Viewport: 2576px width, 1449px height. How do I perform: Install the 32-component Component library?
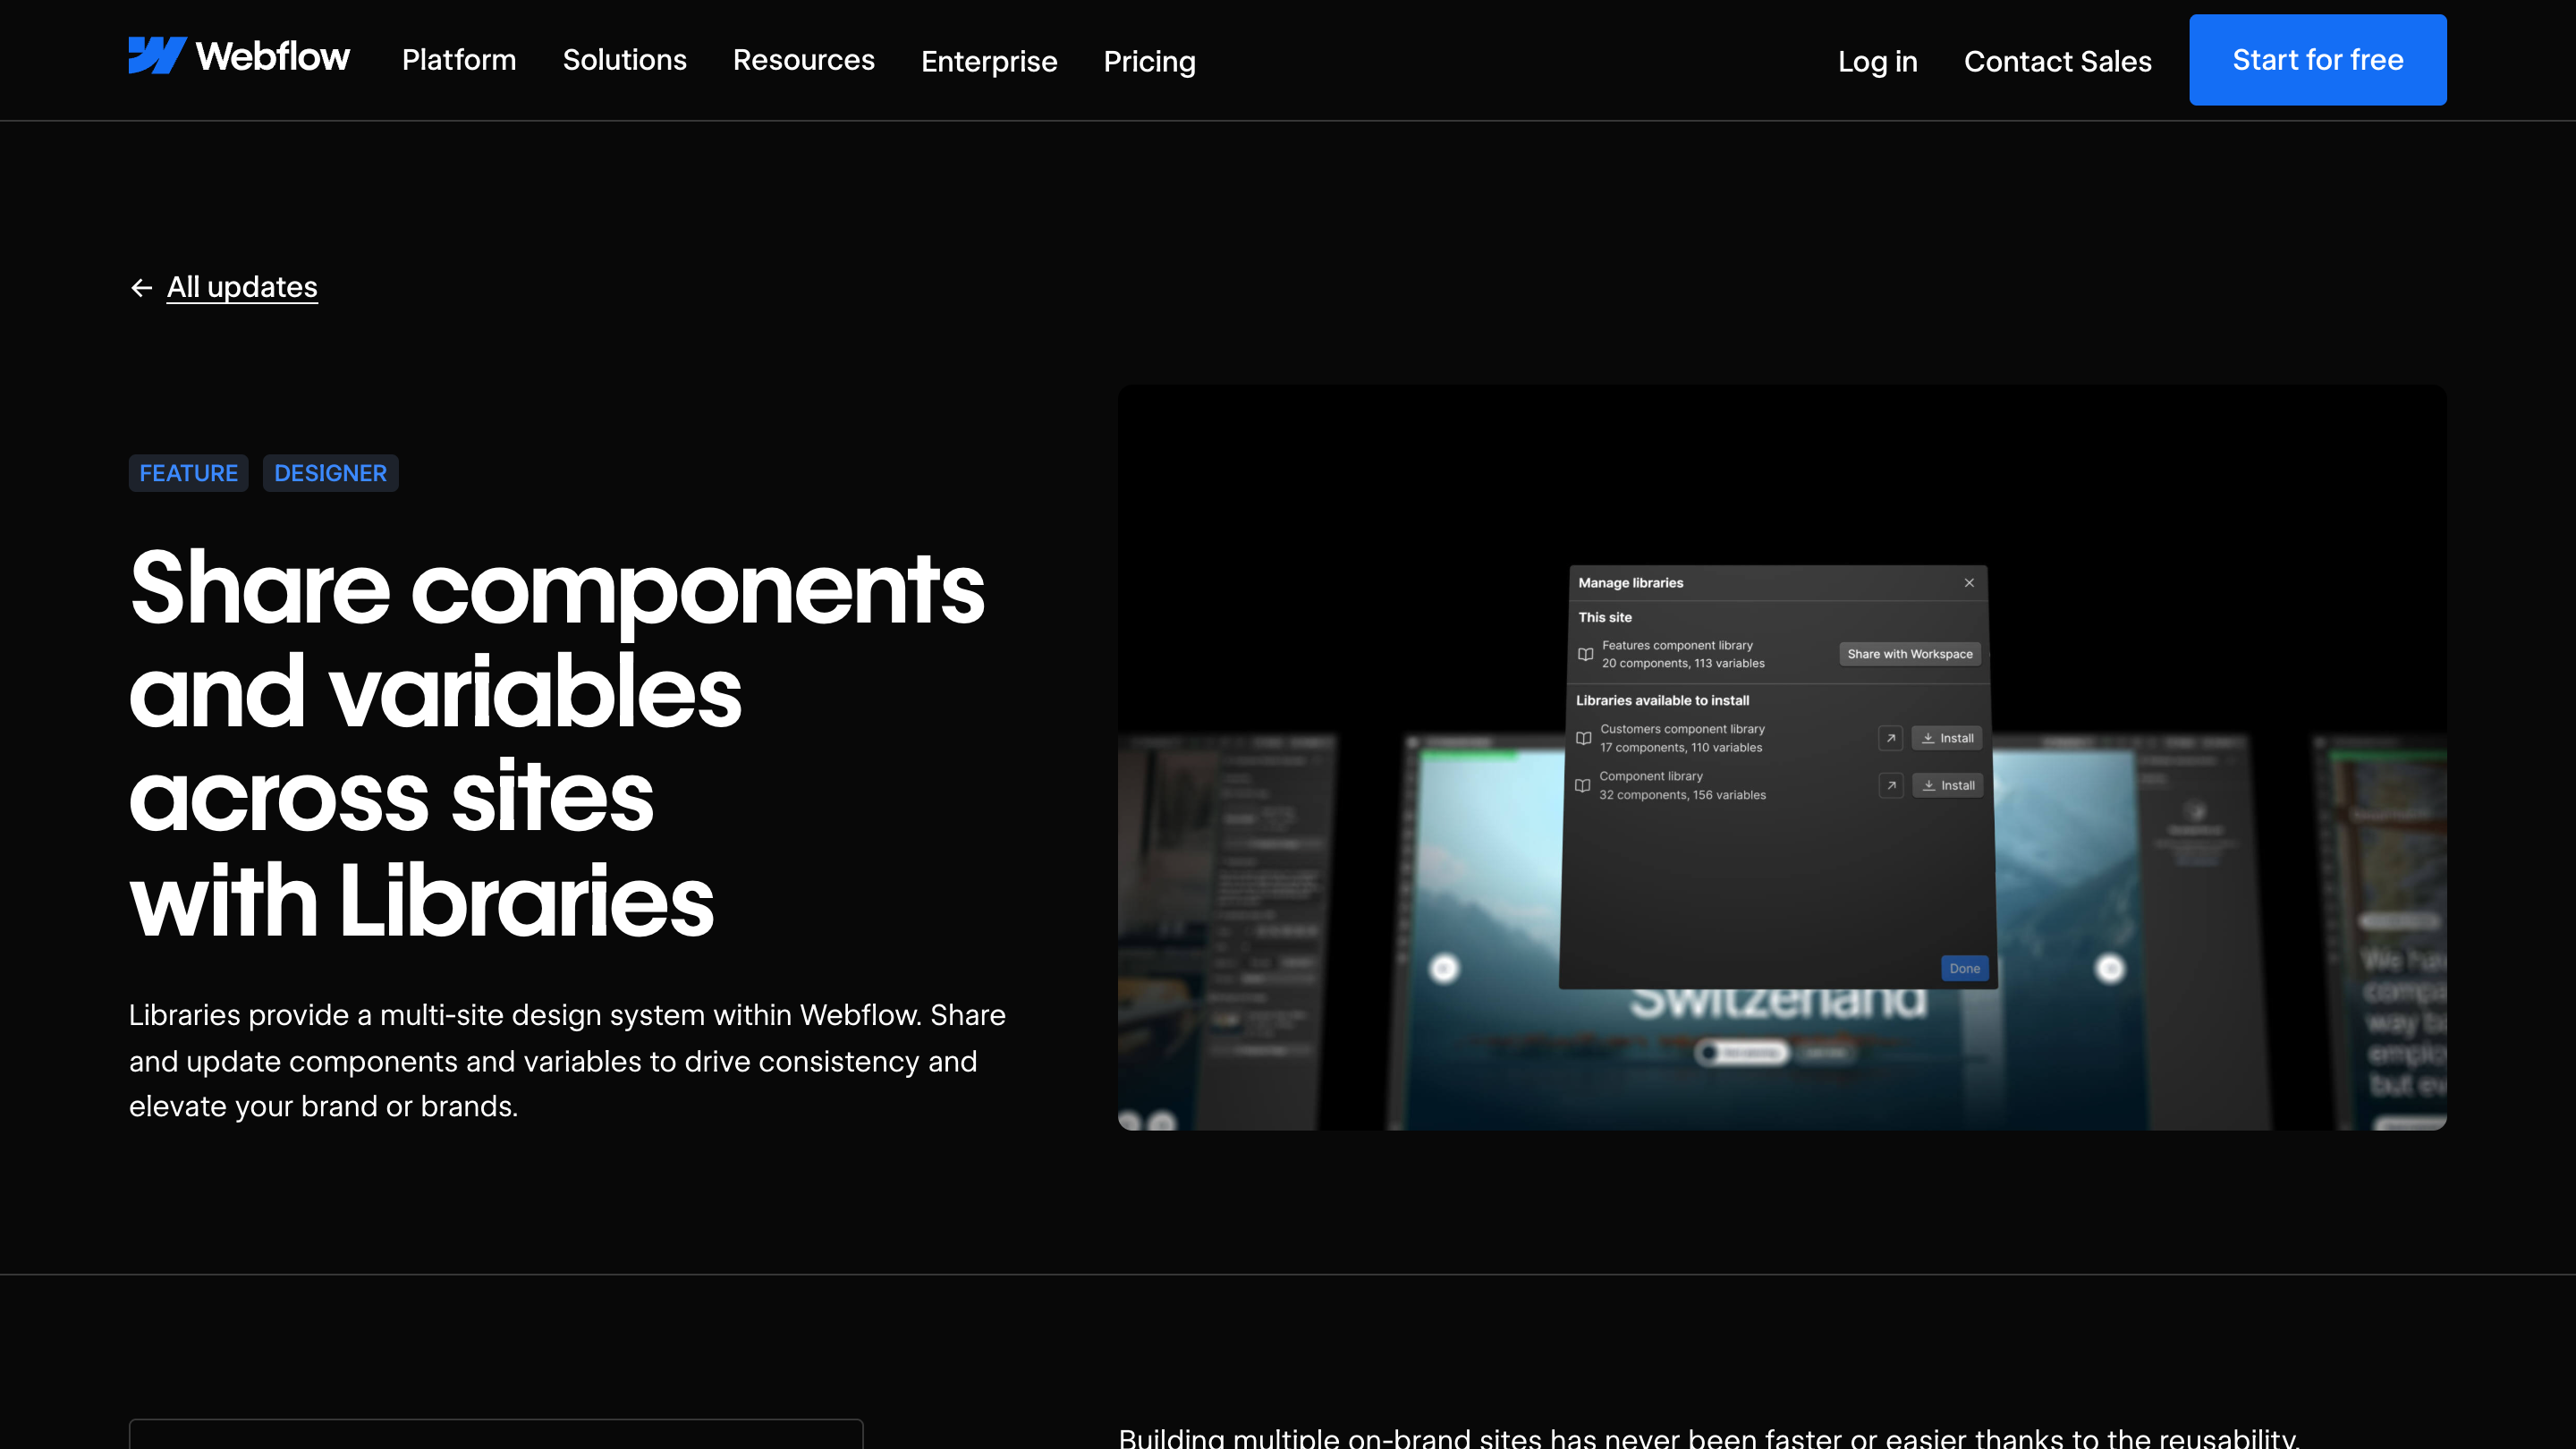click(x=1948, y=785)
